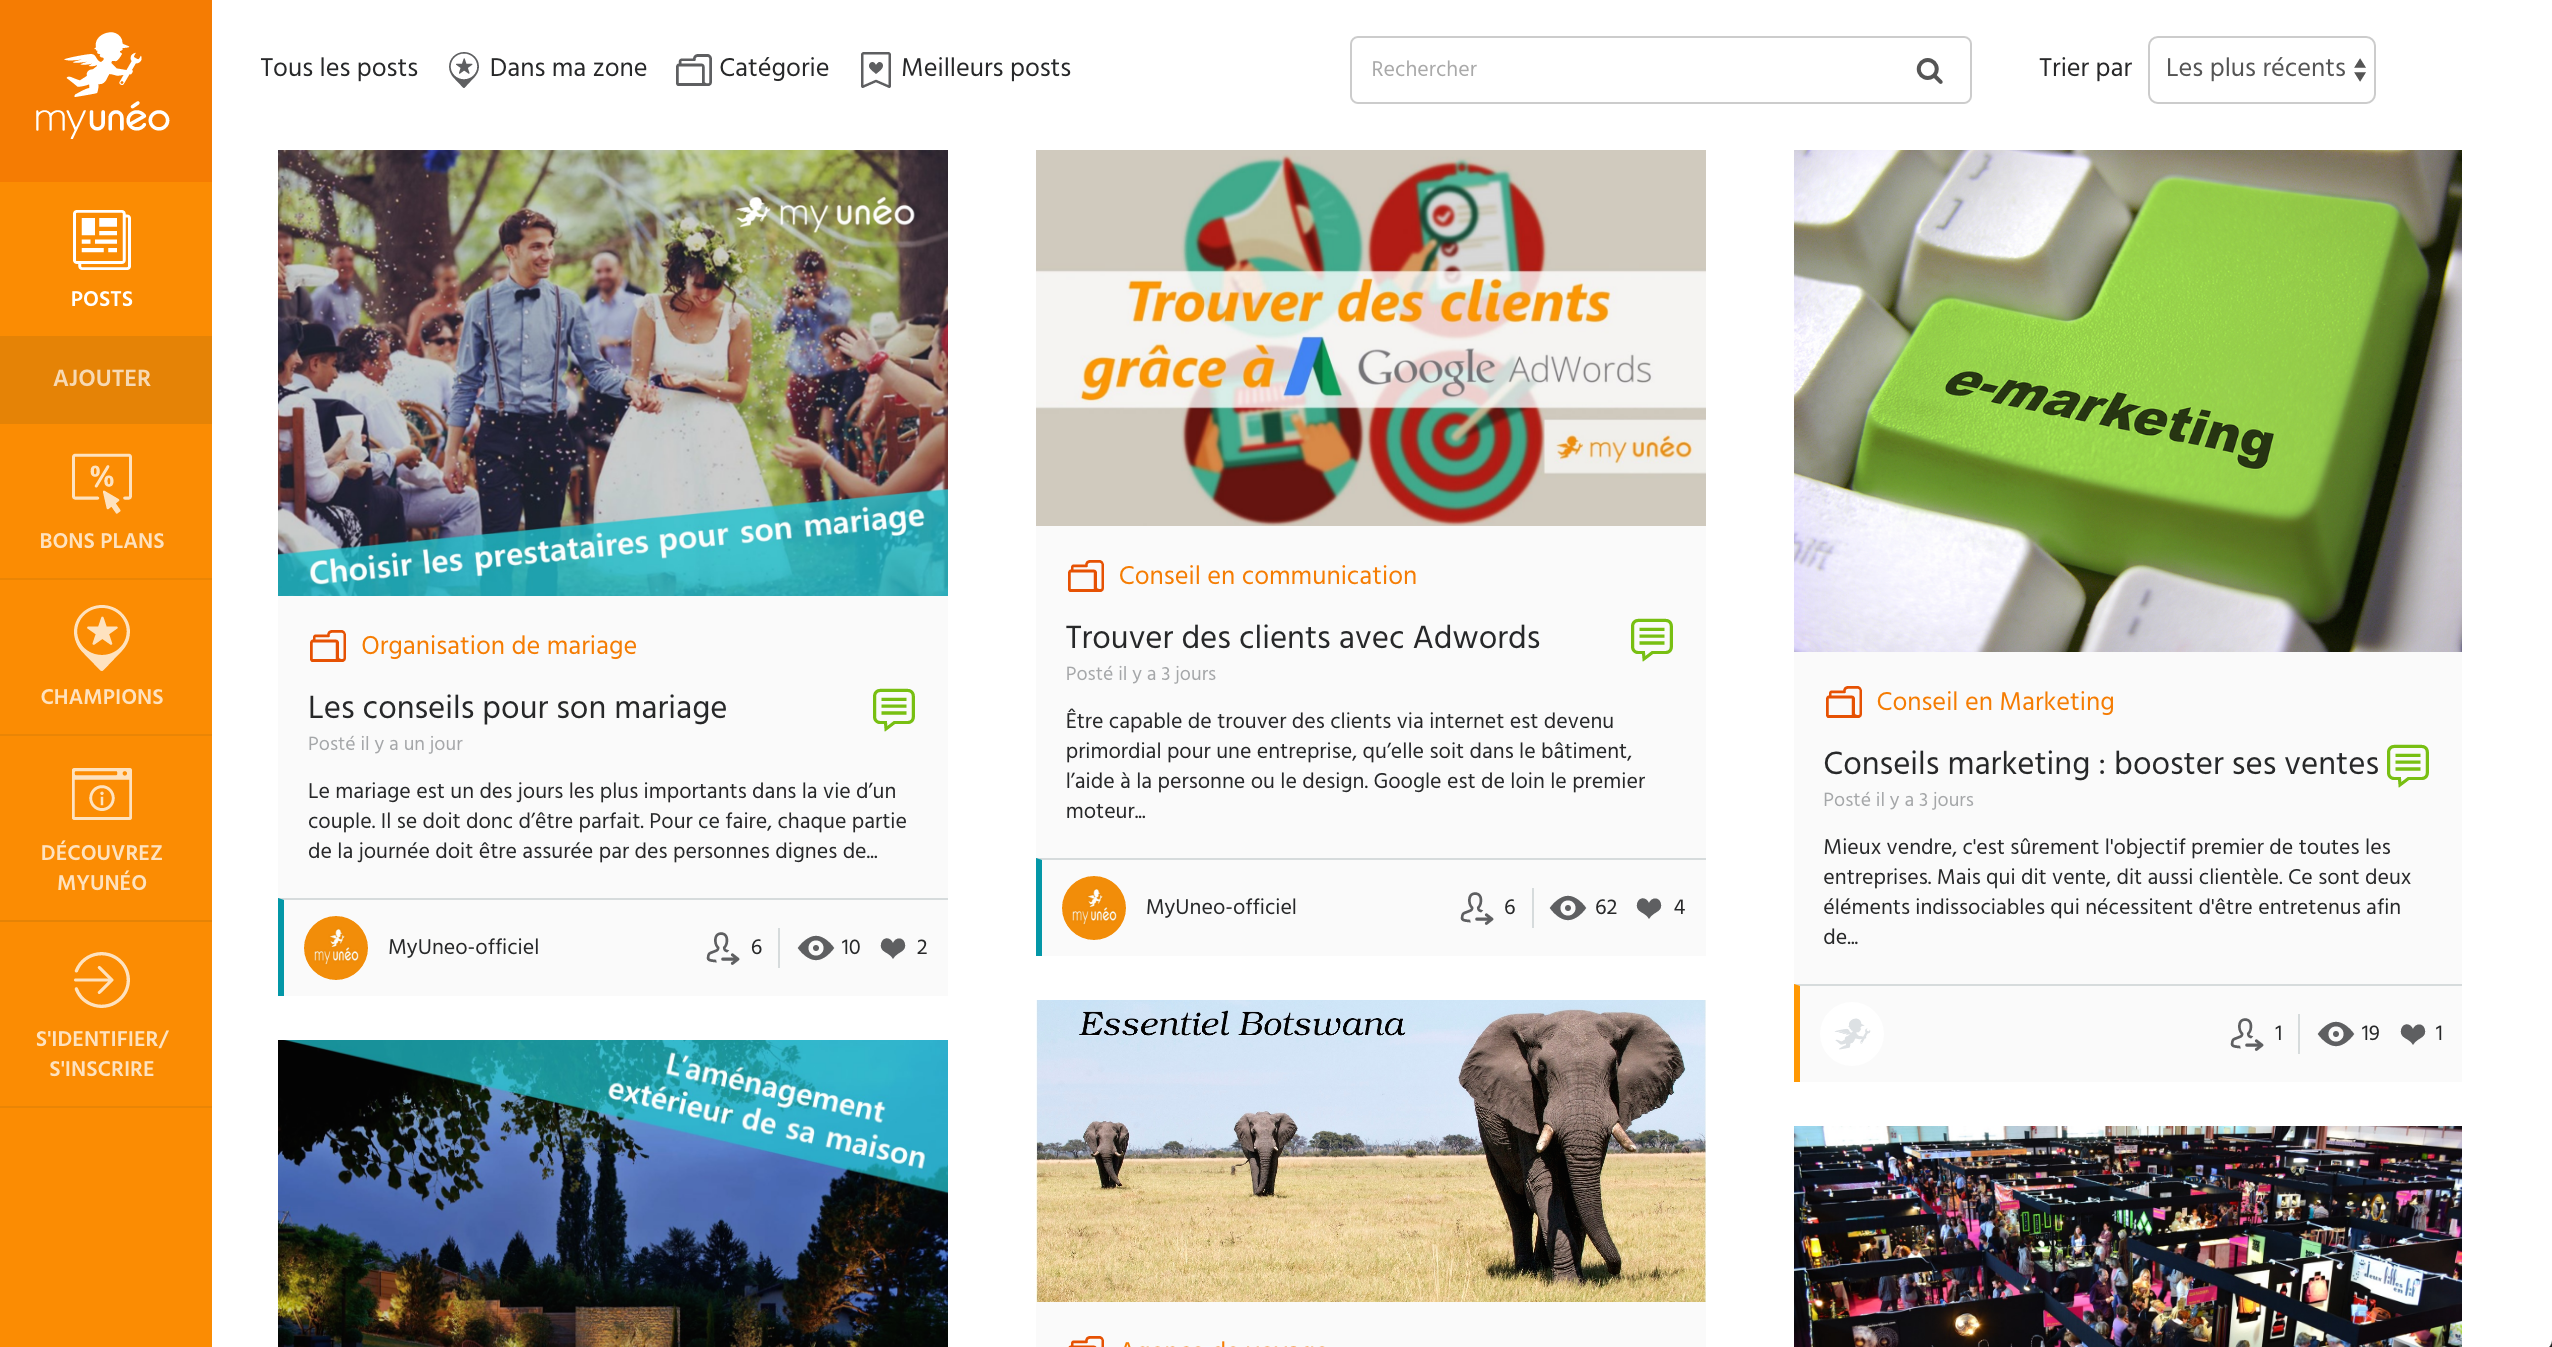The width and height of the screenshot is (2552, 1347).
Task: Like the mariage post heart icon
Action: 892,948
